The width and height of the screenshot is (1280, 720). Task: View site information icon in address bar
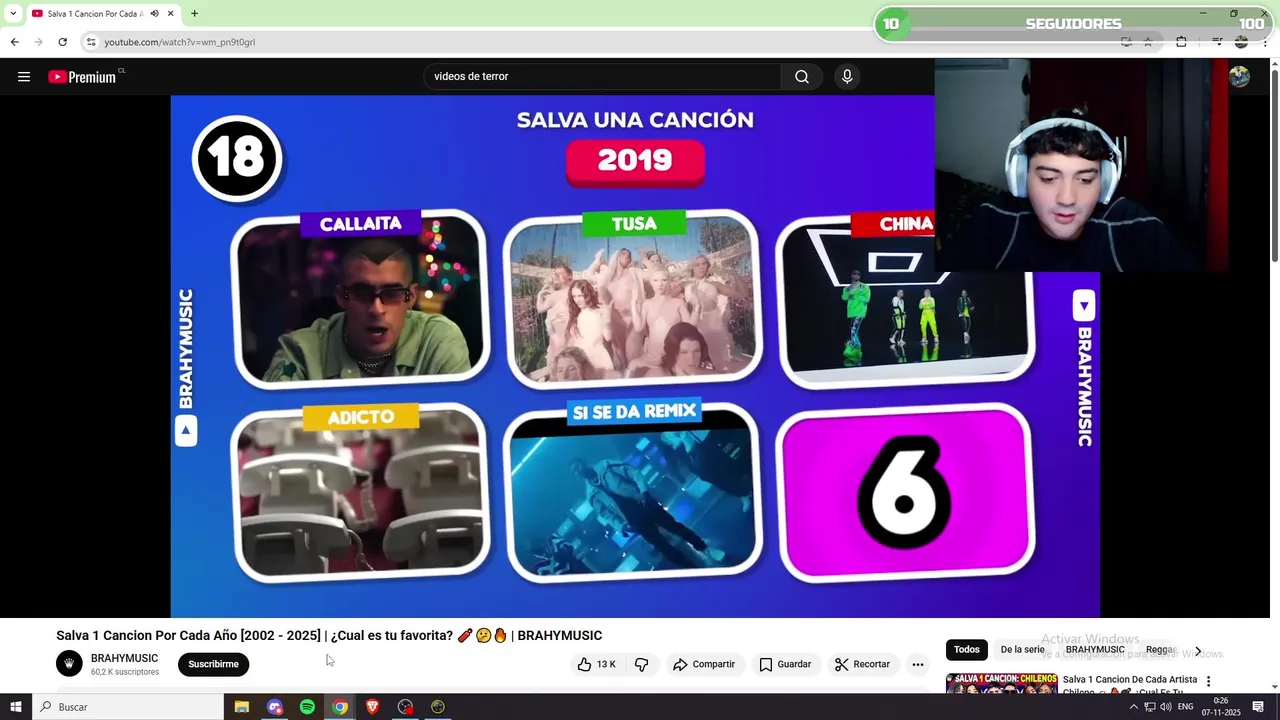pyautogui.click(x=91, y=42)
